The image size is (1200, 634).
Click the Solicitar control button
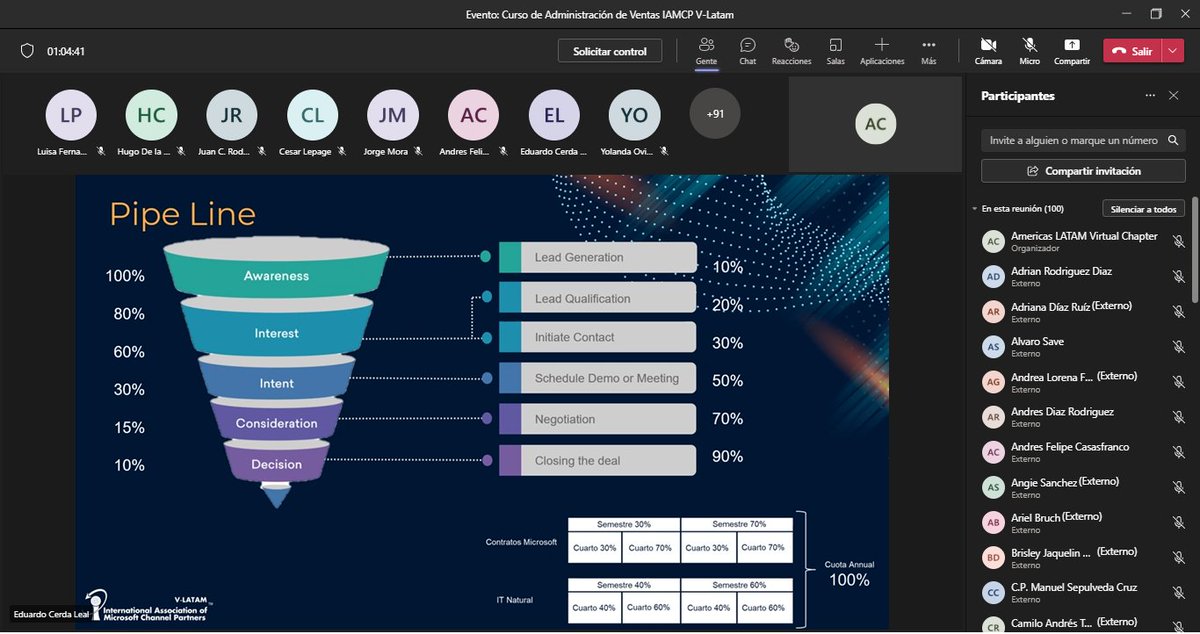(x=609, y=49)
